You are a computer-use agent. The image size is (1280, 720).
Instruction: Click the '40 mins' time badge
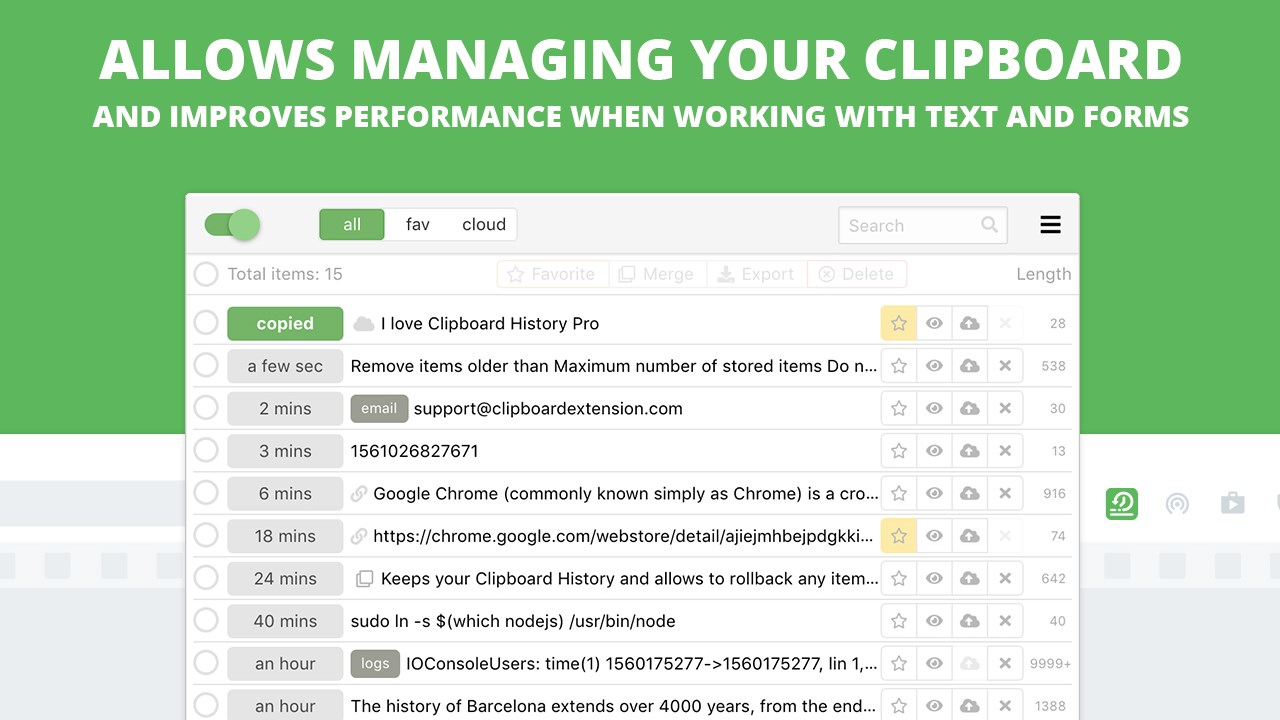click(x=285, y=621)
